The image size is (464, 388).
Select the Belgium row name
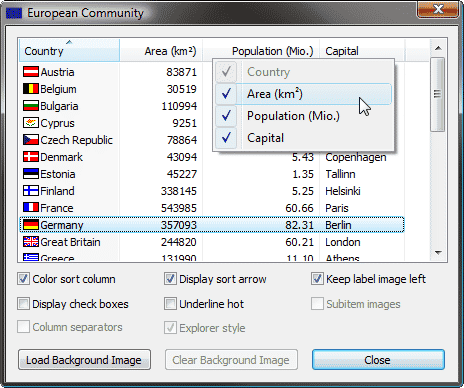[x=58, y=89]
